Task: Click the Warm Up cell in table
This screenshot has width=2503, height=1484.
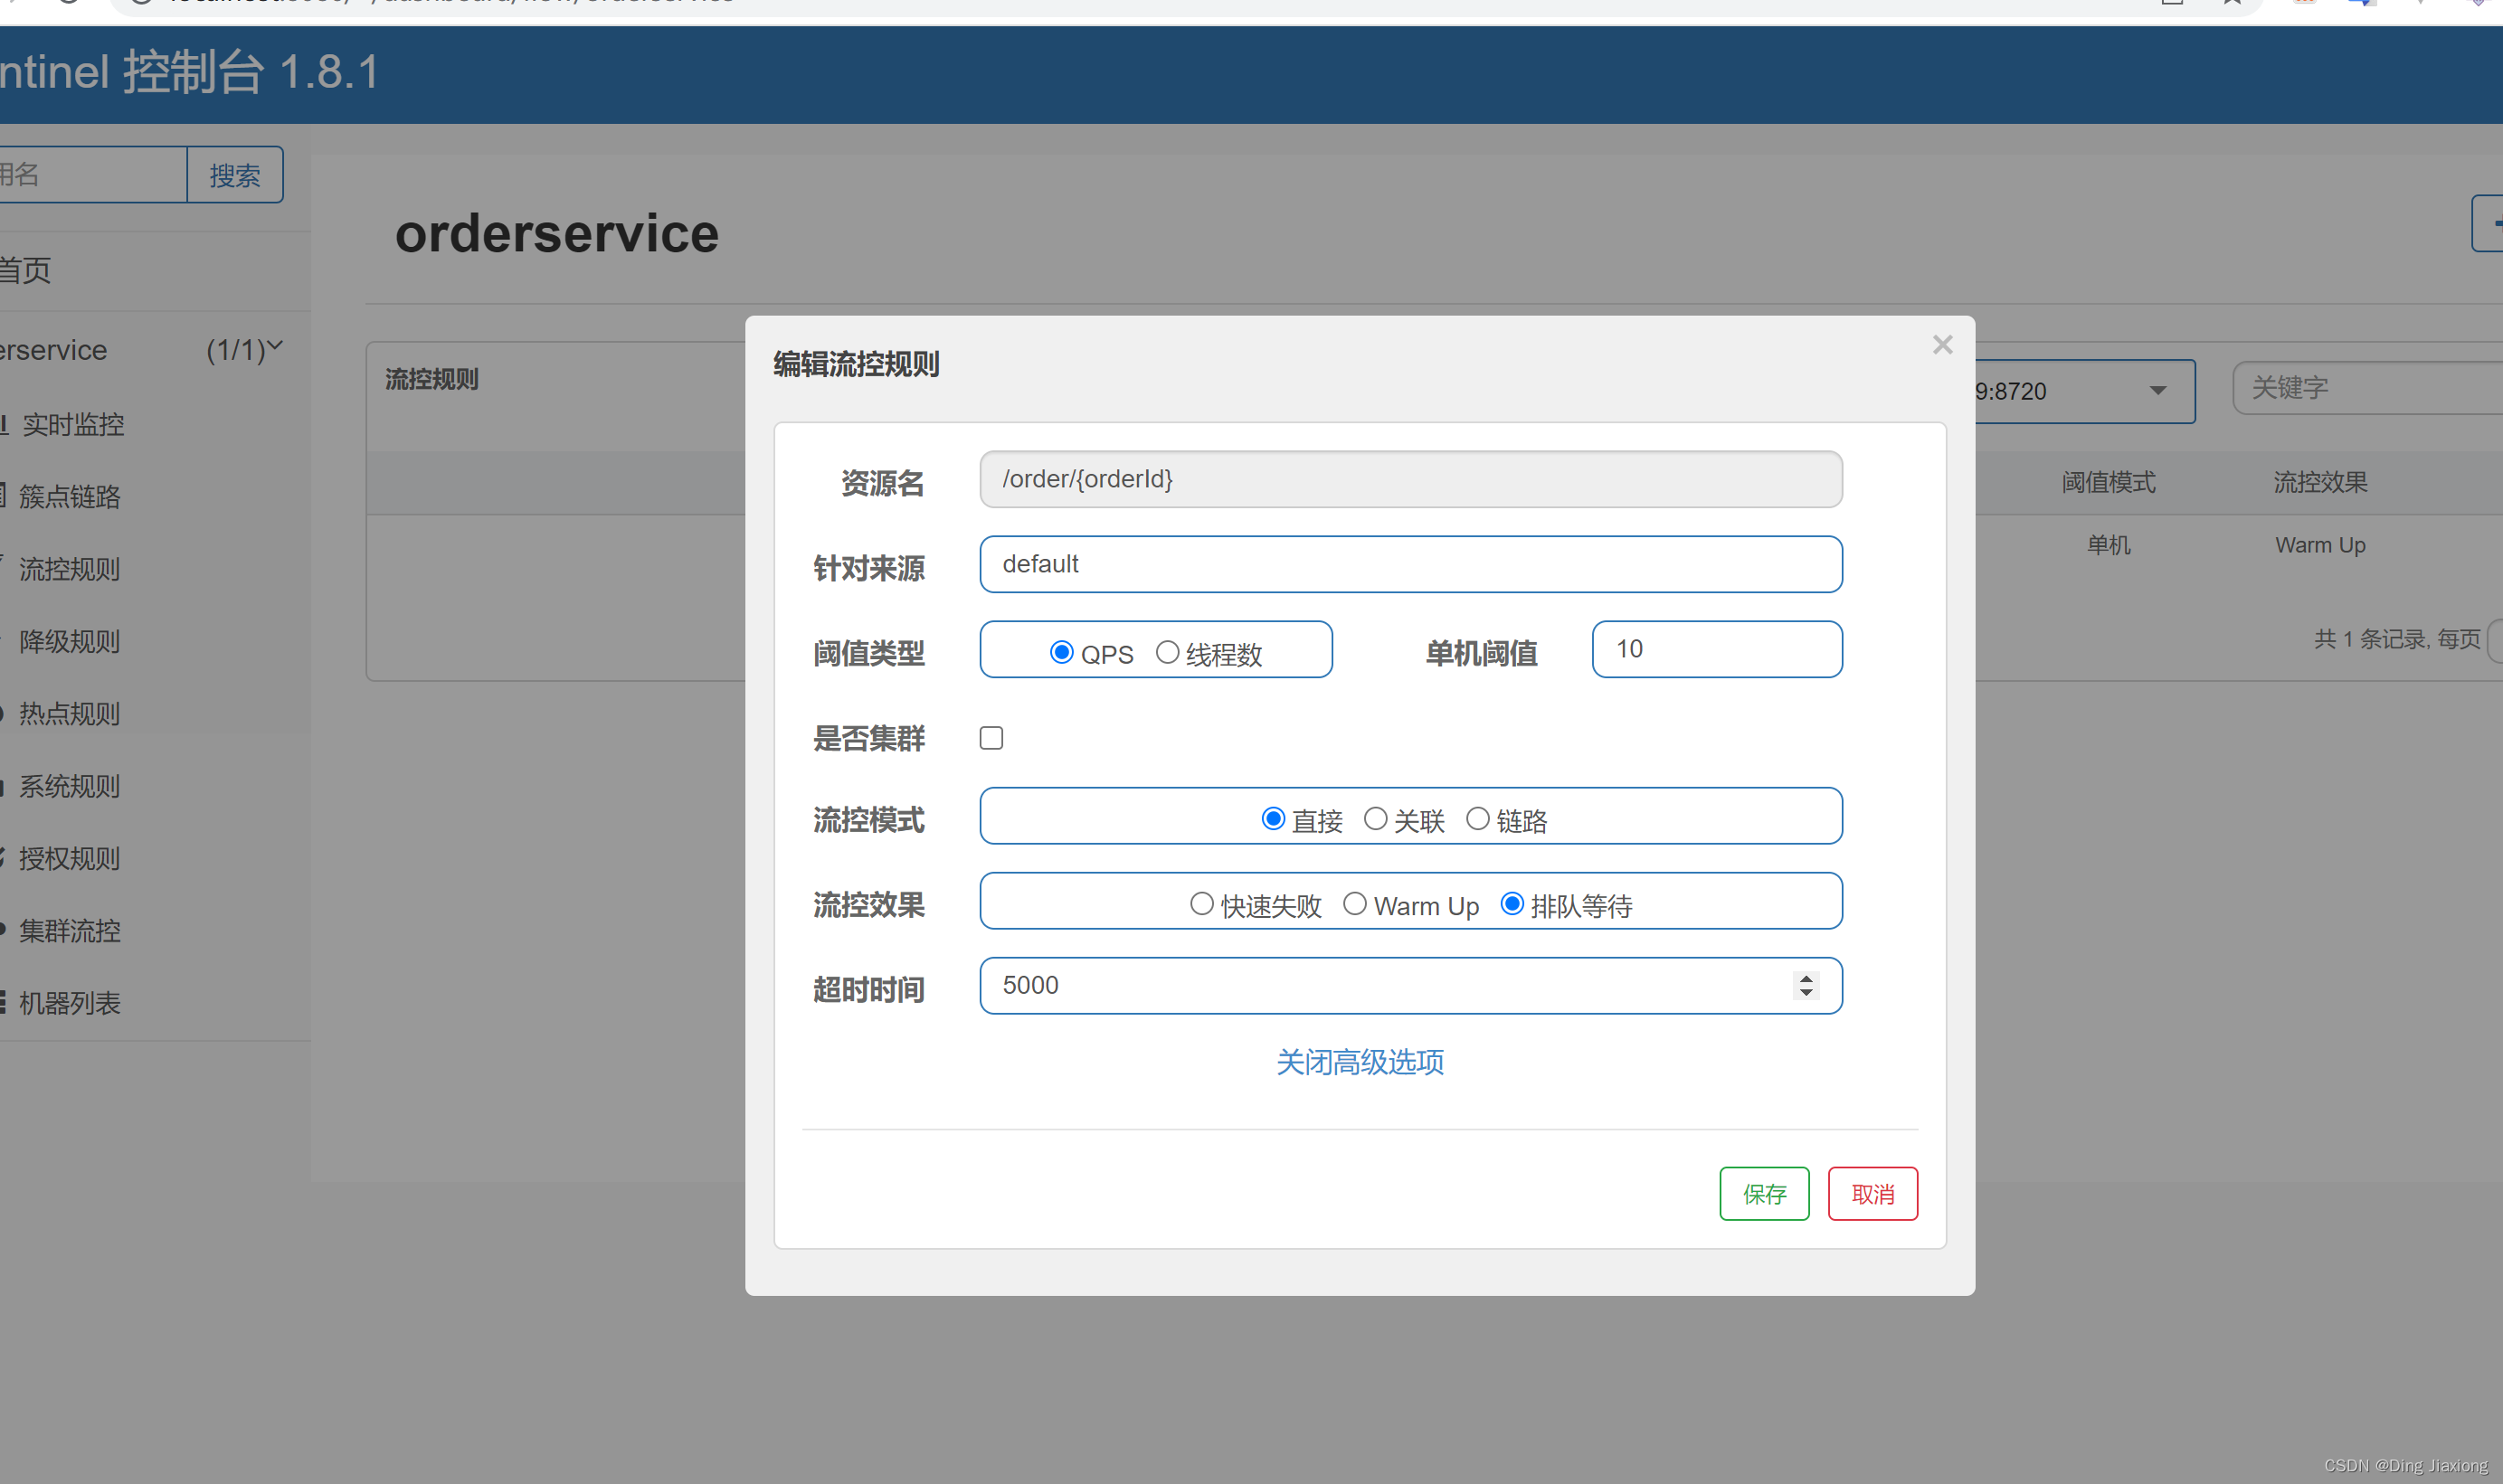Action: [2320, 545]
